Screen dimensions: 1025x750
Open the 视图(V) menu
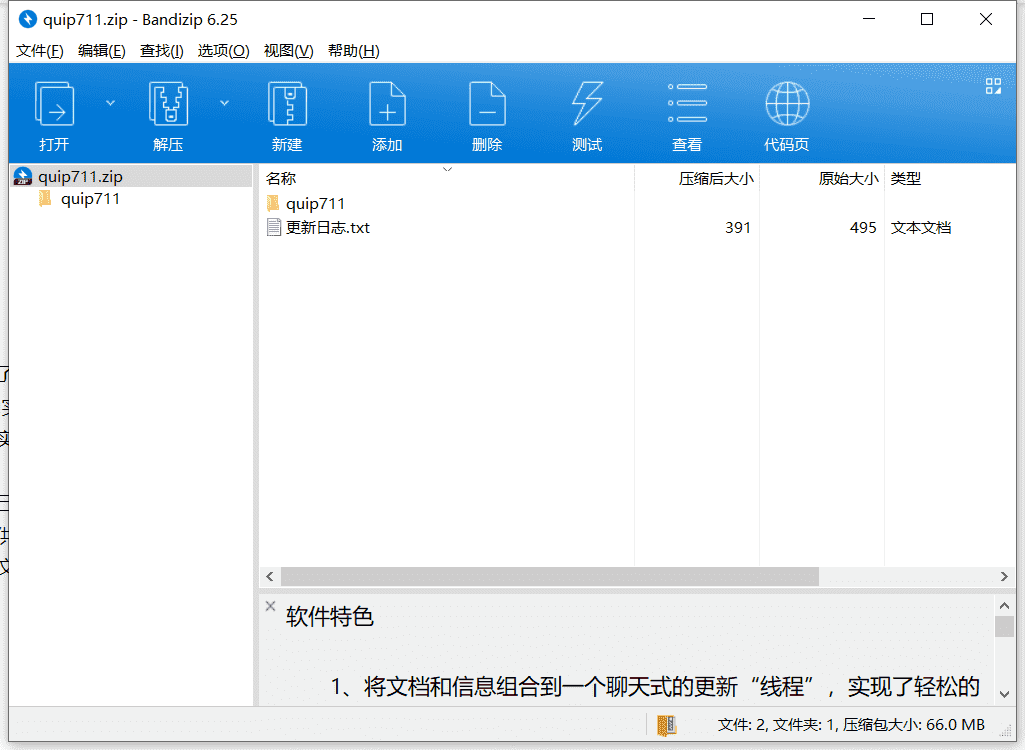(288, 51)
